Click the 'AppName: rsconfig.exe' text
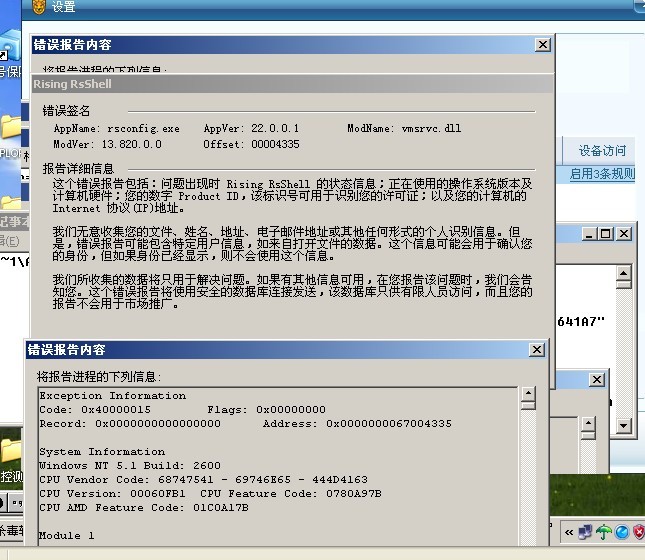 (x=116, y=128)
